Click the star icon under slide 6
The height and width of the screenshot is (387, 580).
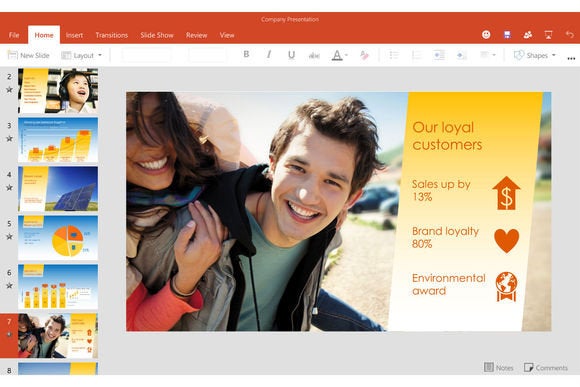[9, 285]
